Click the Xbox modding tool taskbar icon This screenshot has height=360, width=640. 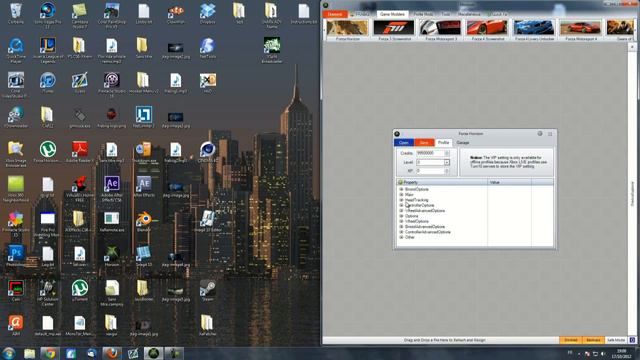click(153, 353)
